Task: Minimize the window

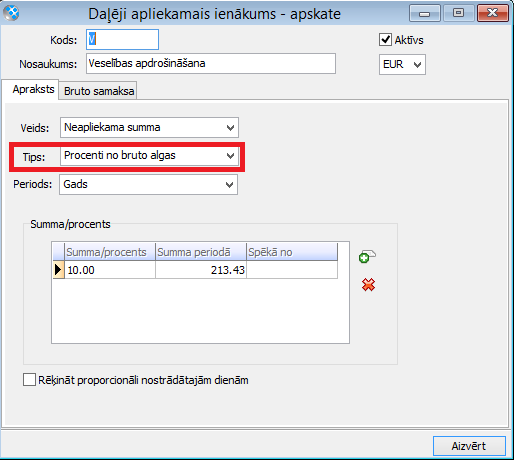Action: 425,13
